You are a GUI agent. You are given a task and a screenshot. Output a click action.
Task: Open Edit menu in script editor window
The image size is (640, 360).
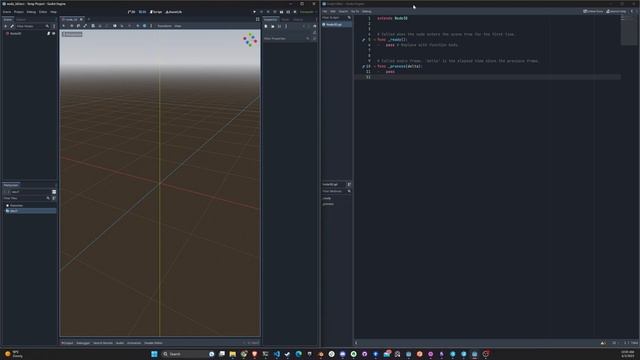[x=333, y=11]
